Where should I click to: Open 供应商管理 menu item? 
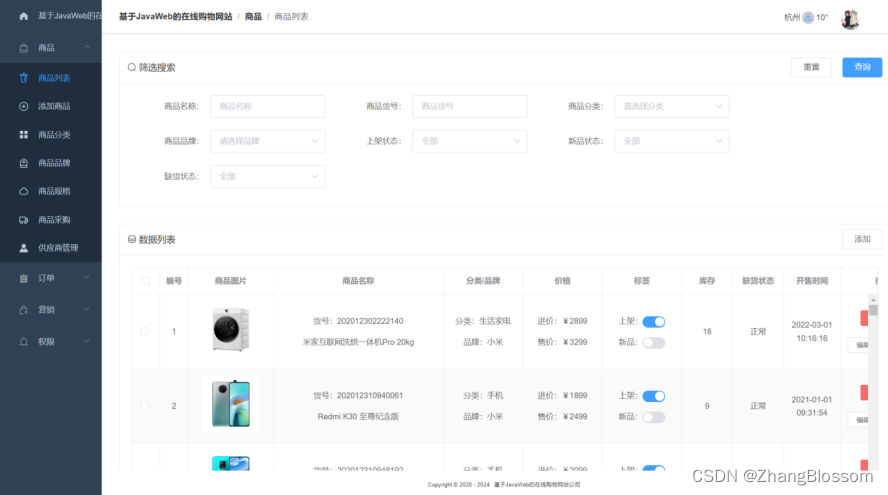tap(51, 248)
